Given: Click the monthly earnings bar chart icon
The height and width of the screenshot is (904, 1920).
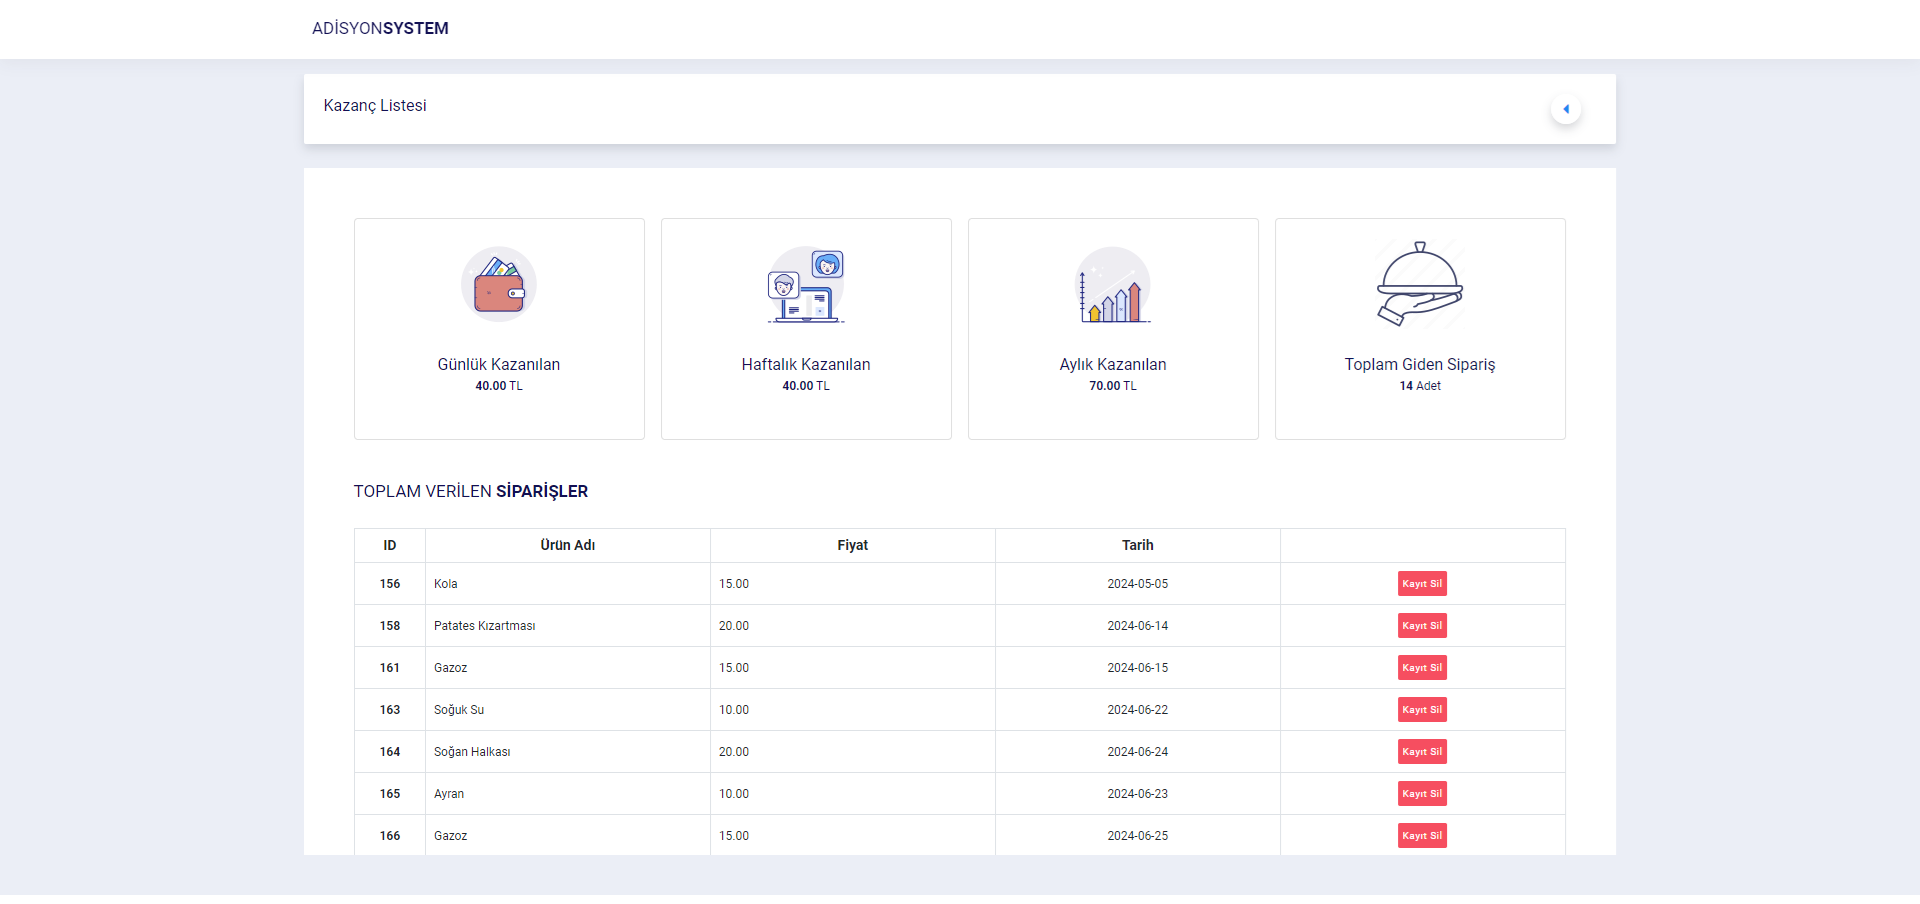Looking at the screenshot, I should coord(1113,285).
